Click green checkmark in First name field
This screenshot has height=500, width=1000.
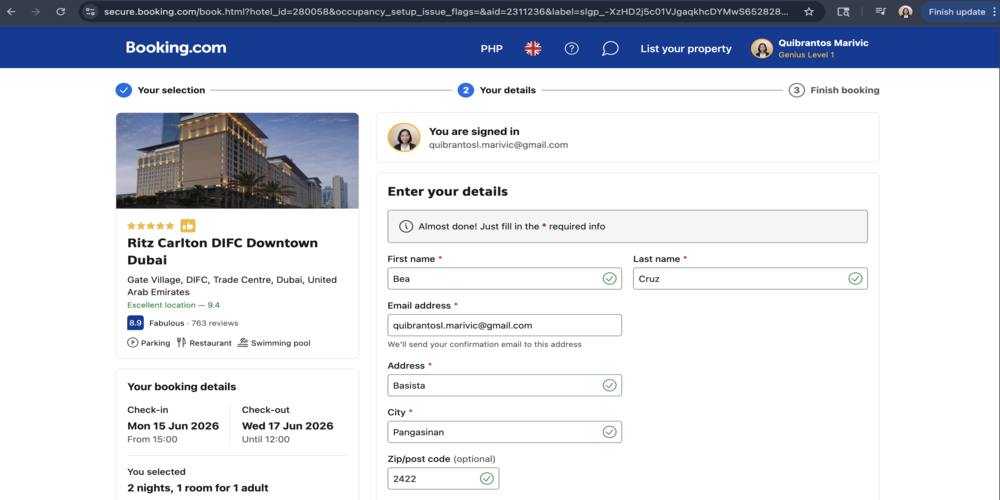click(610, 279)
